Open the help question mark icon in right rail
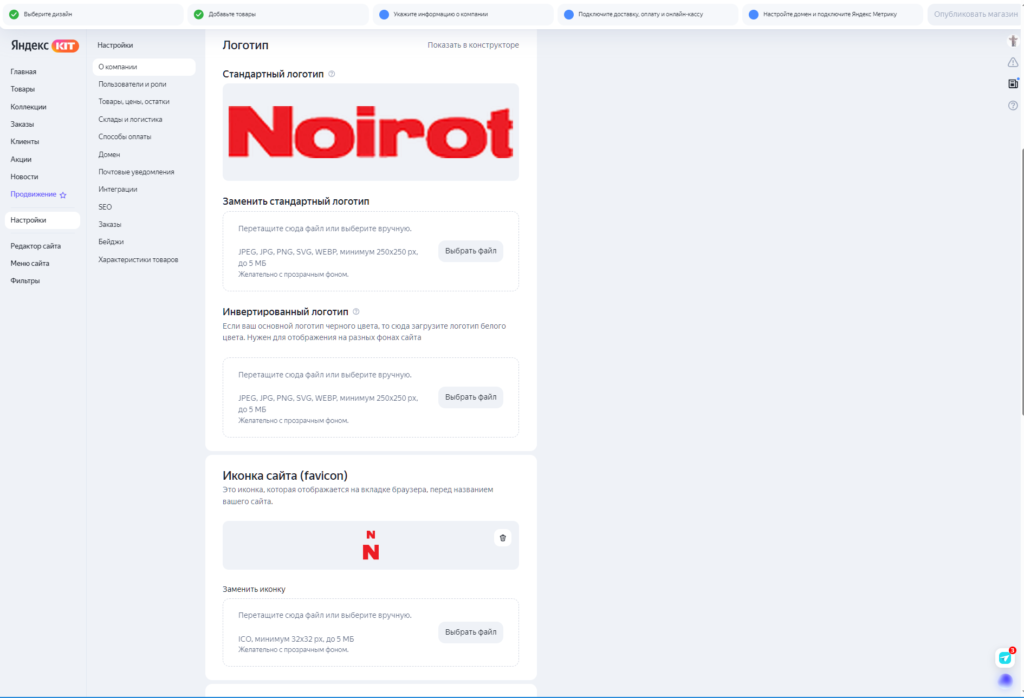This screenshot has width=1024, height=698. click(1013, 105)
